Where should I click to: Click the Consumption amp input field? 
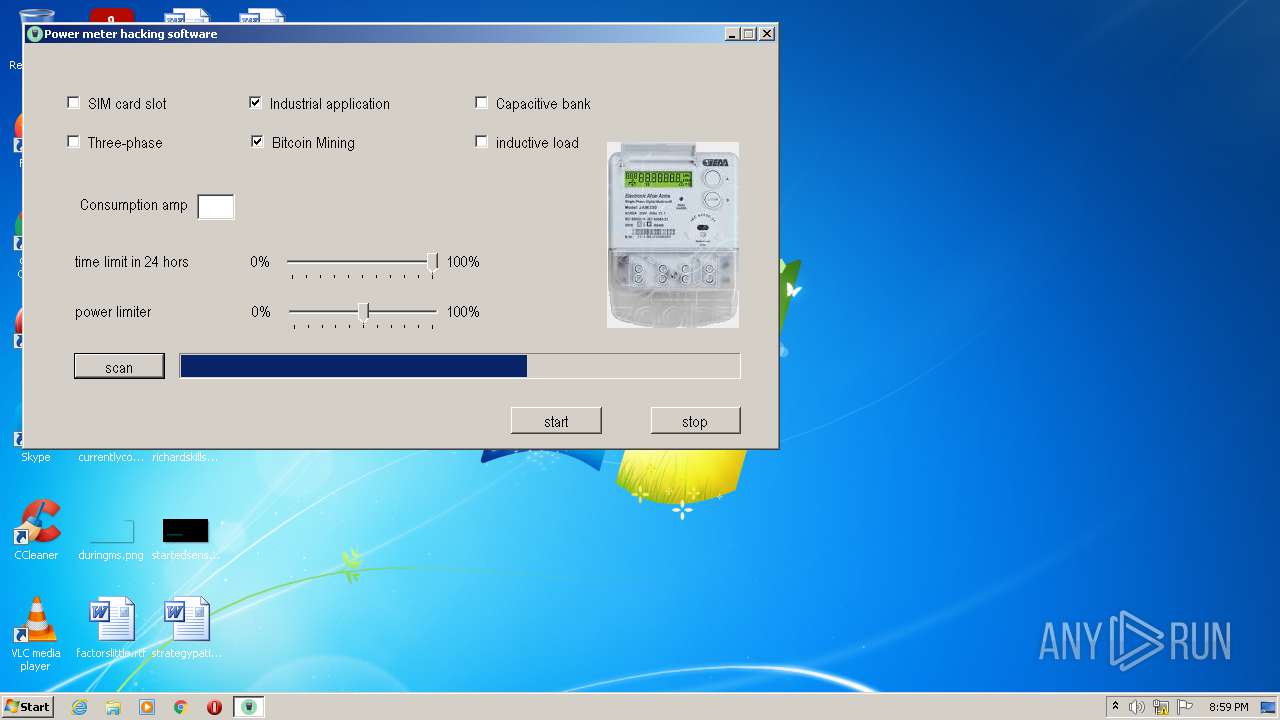(216, 206)
